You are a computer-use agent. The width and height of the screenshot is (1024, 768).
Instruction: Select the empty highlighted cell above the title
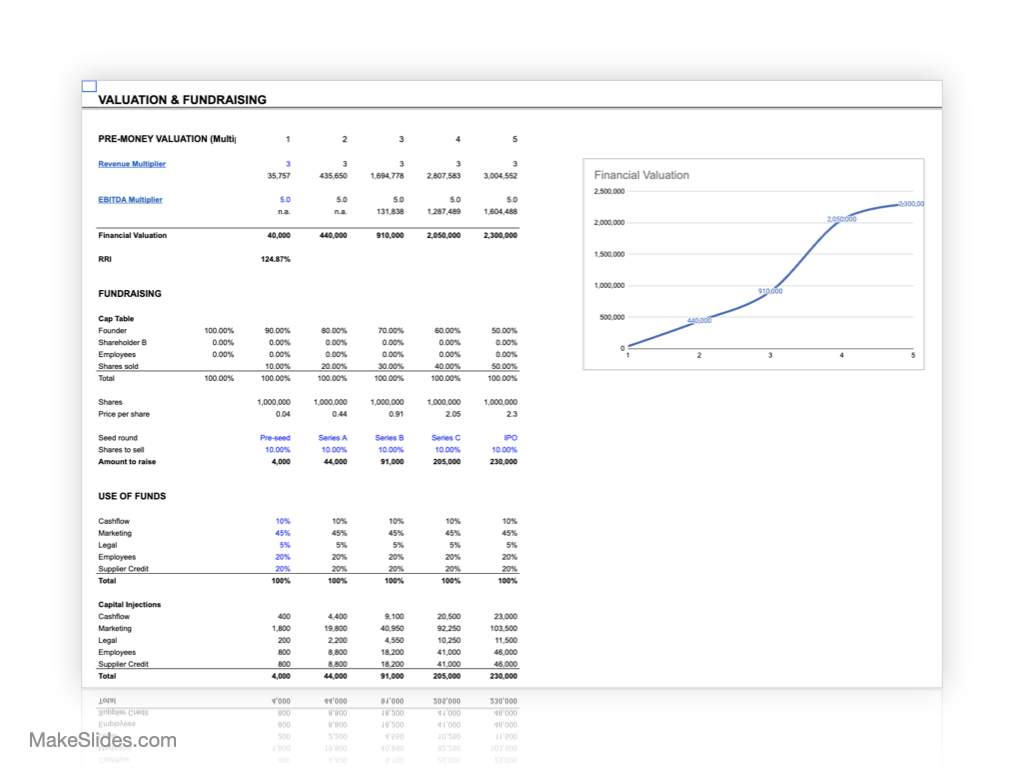89,87
